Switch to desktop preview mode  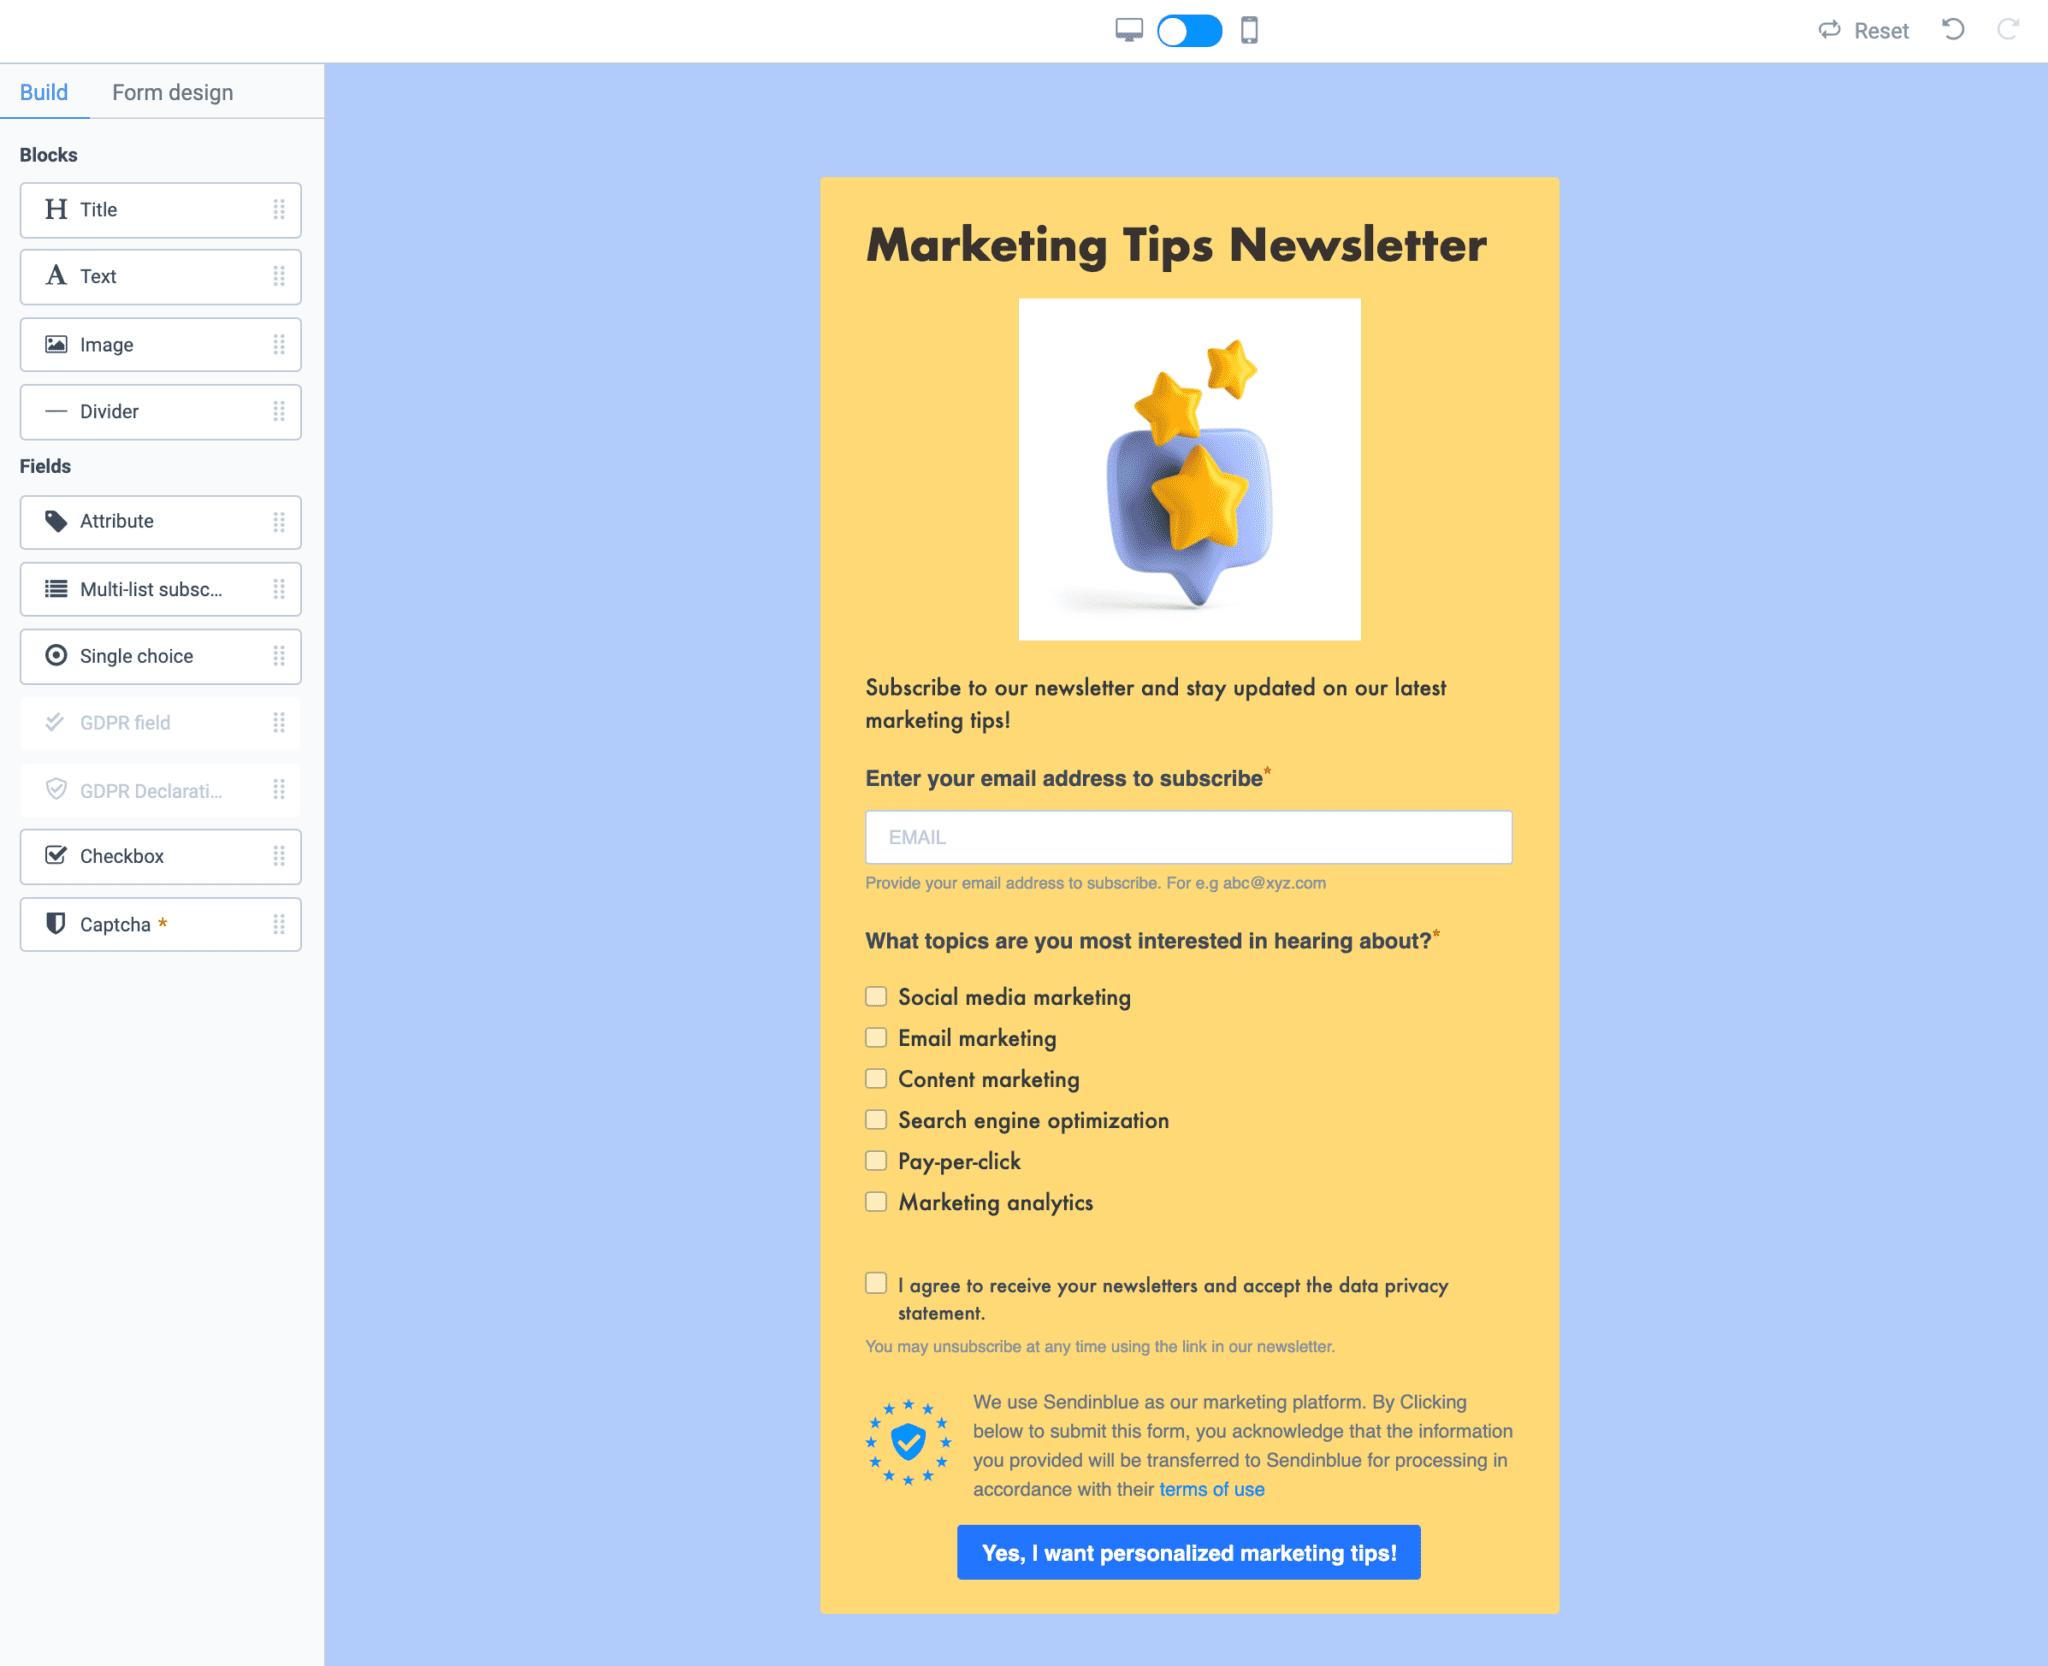click(x=1128, y=30)
